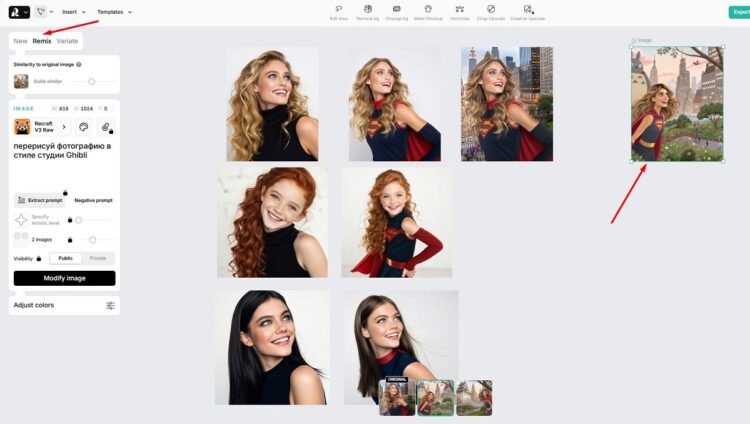Select the Ghibli-style cartoon superhero image
Screen dimensions: 750x424
(677, 104)
